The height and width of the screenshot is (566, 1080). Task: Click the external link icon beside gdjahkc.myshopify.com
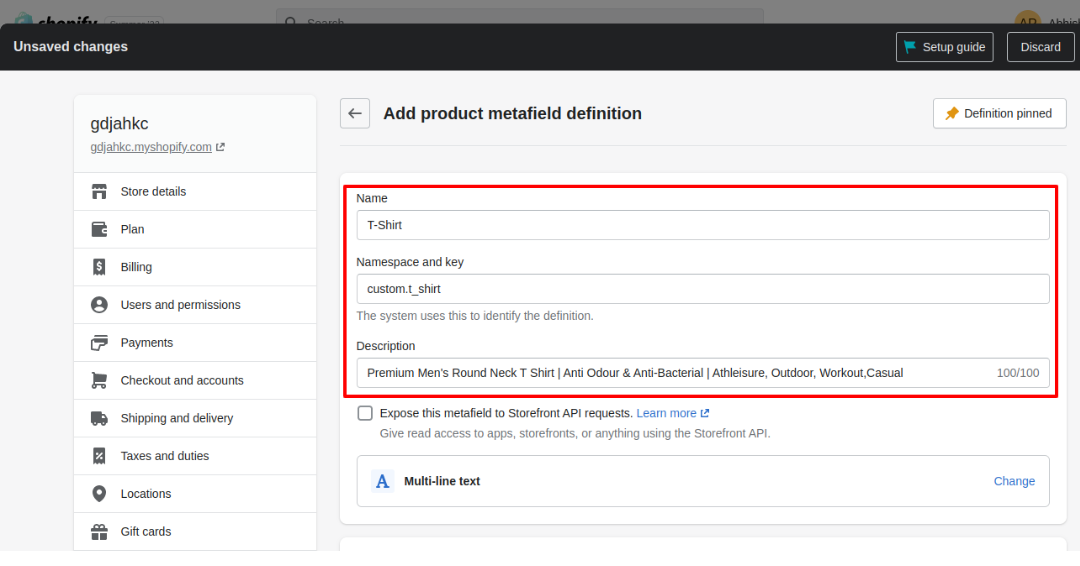tap(220, 147)
